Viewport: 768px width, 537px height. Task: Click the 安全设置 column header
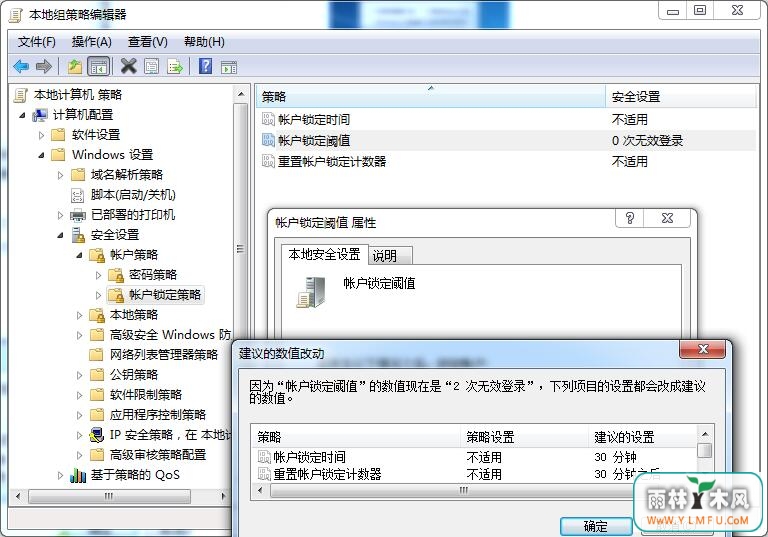[681, 97]
